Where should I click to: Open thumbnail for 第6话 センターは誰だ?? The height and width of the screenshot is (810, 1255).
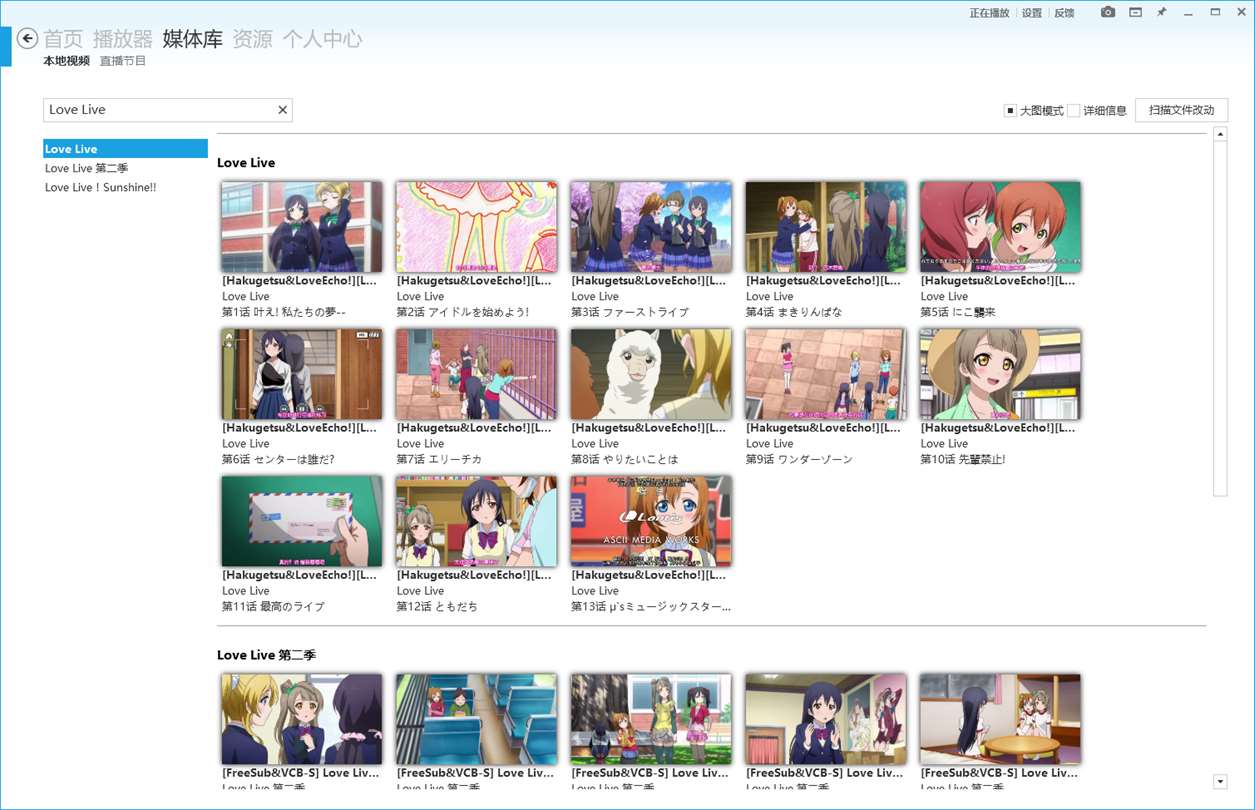302,374
